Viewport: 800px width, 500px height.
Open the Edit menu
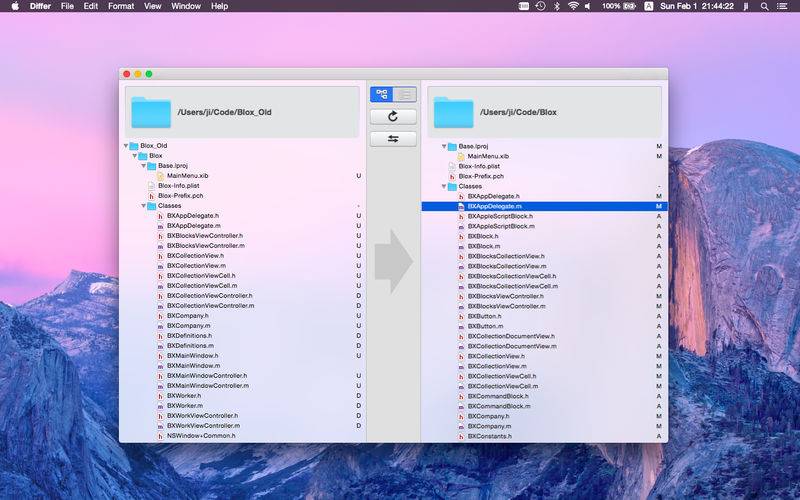tap(91, 6)
